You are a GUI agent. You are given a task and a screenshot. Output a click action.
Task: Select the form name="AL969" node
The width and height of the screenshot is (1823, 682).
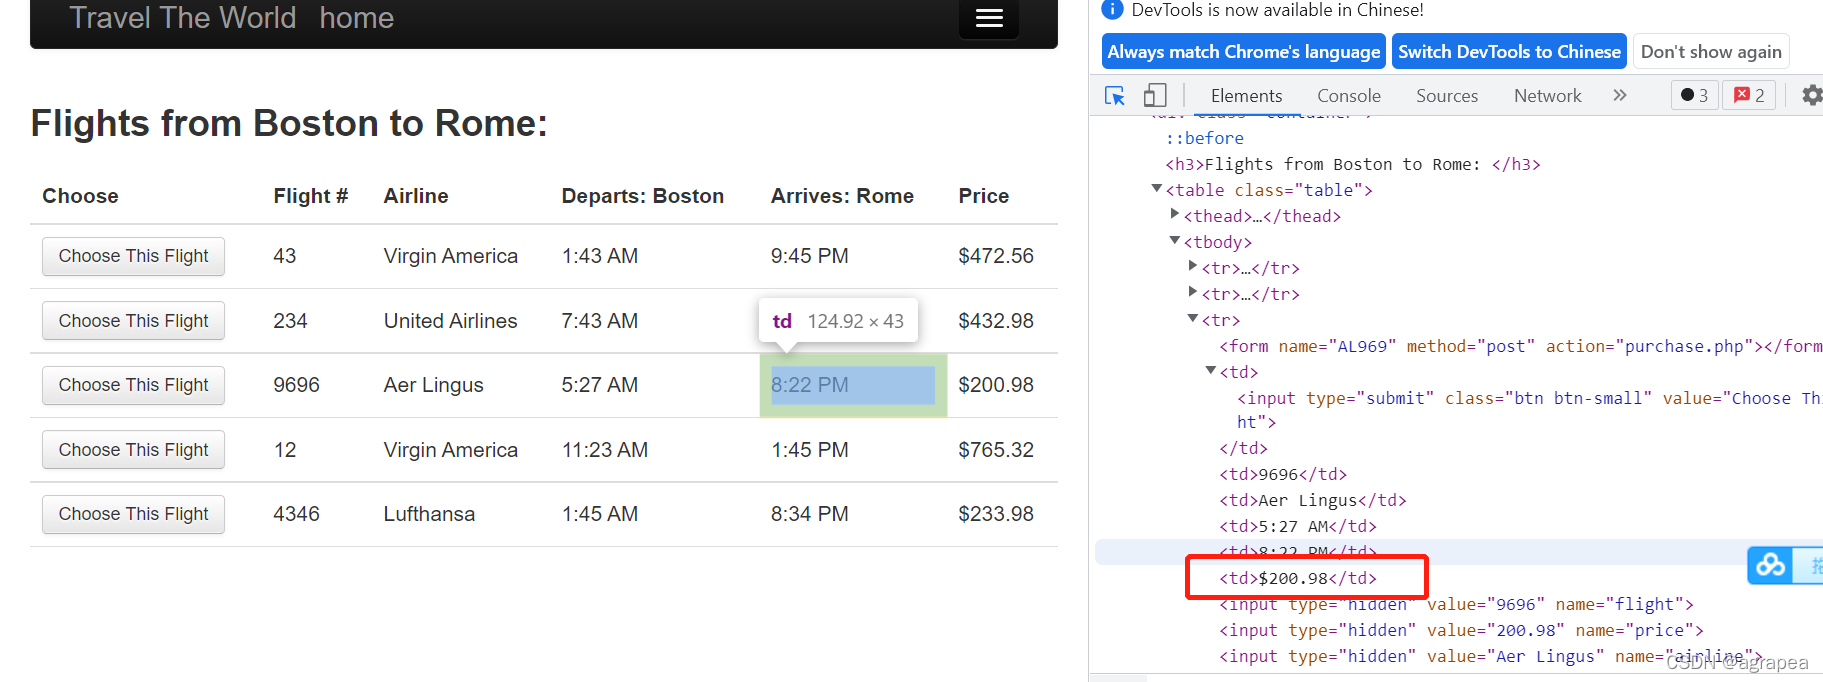click(1521, 346)
